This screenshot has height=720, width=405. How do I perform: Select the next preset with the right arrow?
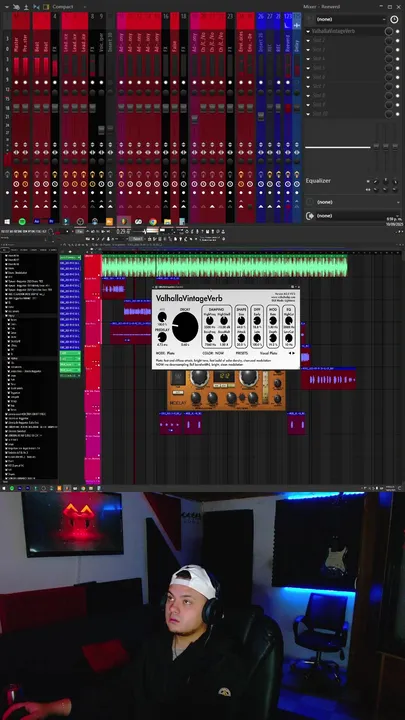[x=294, y=353]
